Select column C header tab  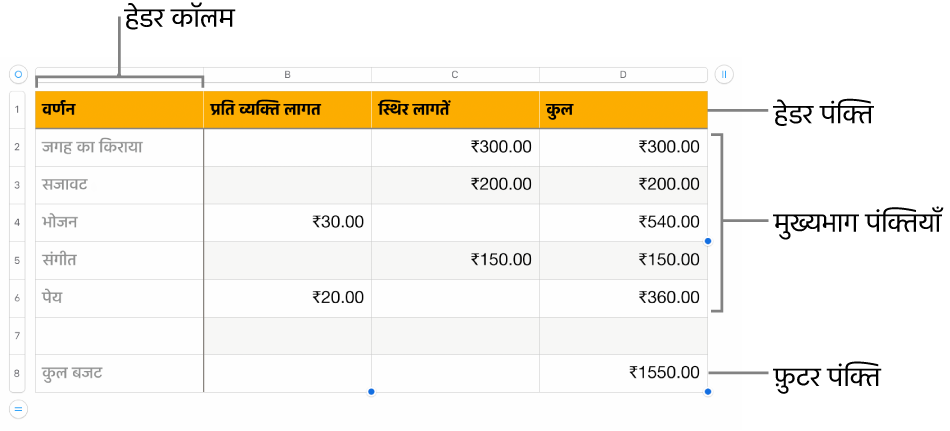455,75
